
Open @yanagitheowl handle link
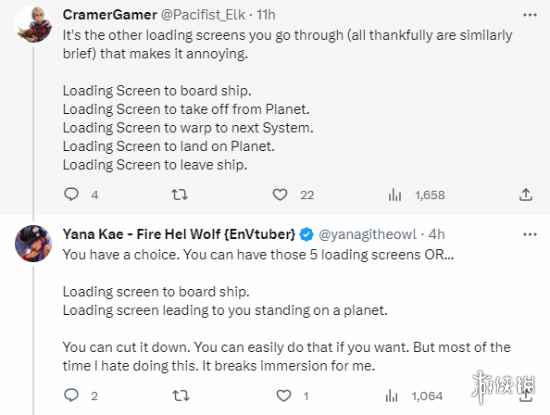coord(368,234)
